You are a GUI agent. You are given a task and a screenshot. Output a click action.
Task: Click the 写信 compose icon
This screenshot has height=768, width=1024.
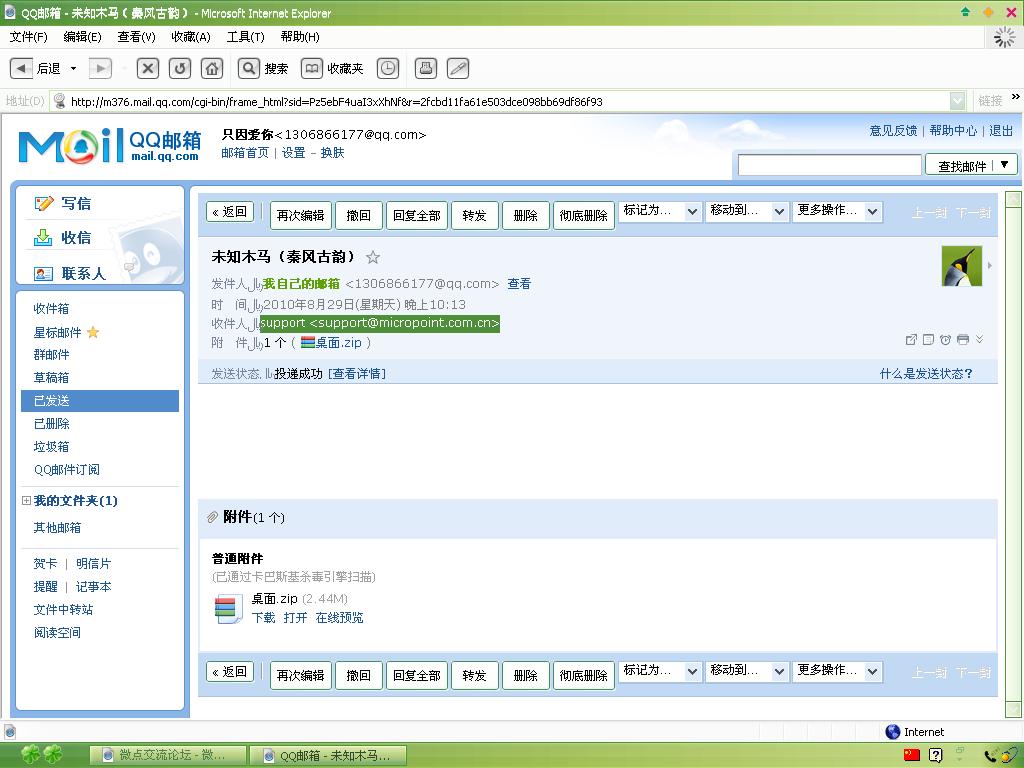[x=44, y=204]
